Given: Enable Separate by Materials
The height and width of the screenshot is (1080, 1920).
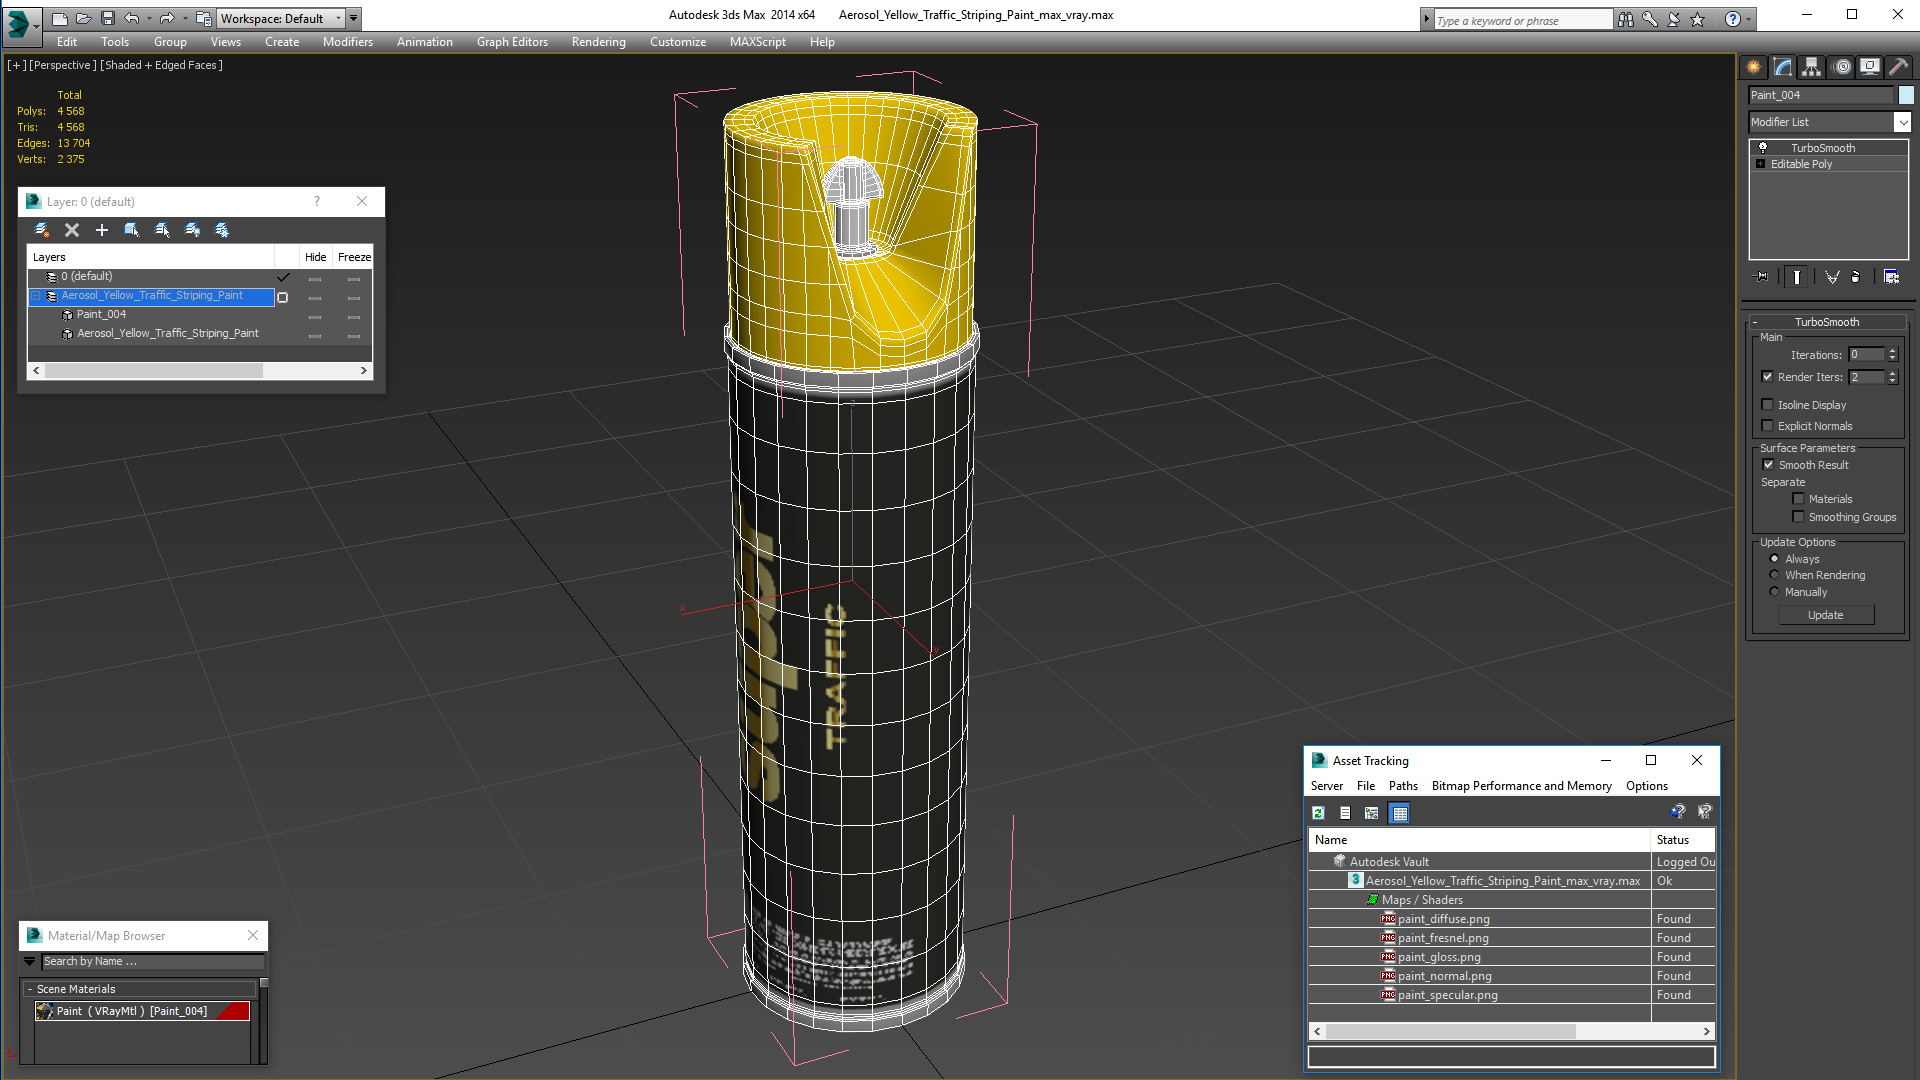Looking at the screenshot, I should (1798, 499).
